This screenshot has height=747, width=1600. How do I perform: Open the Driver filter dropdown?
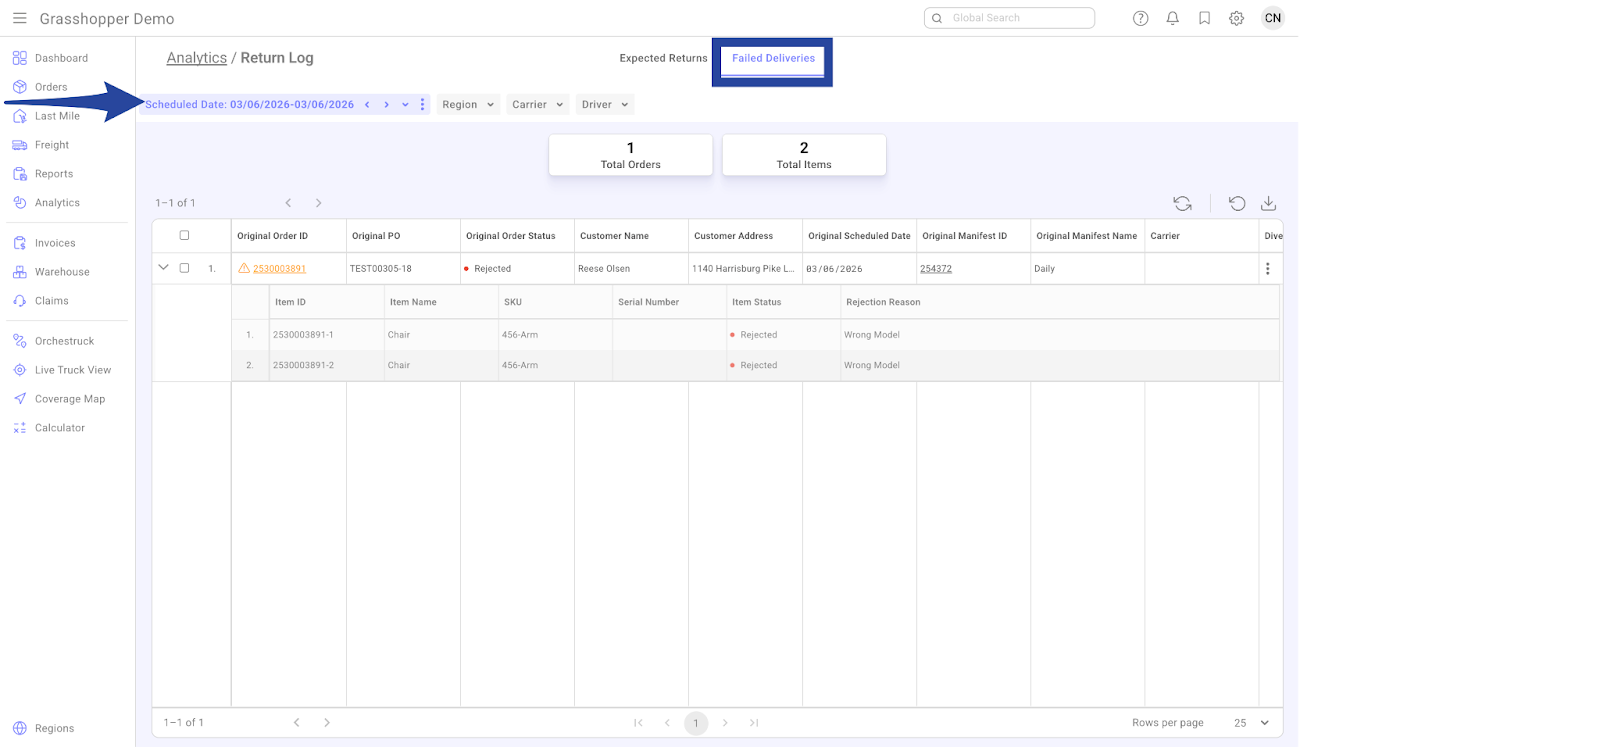click(604, 105)
